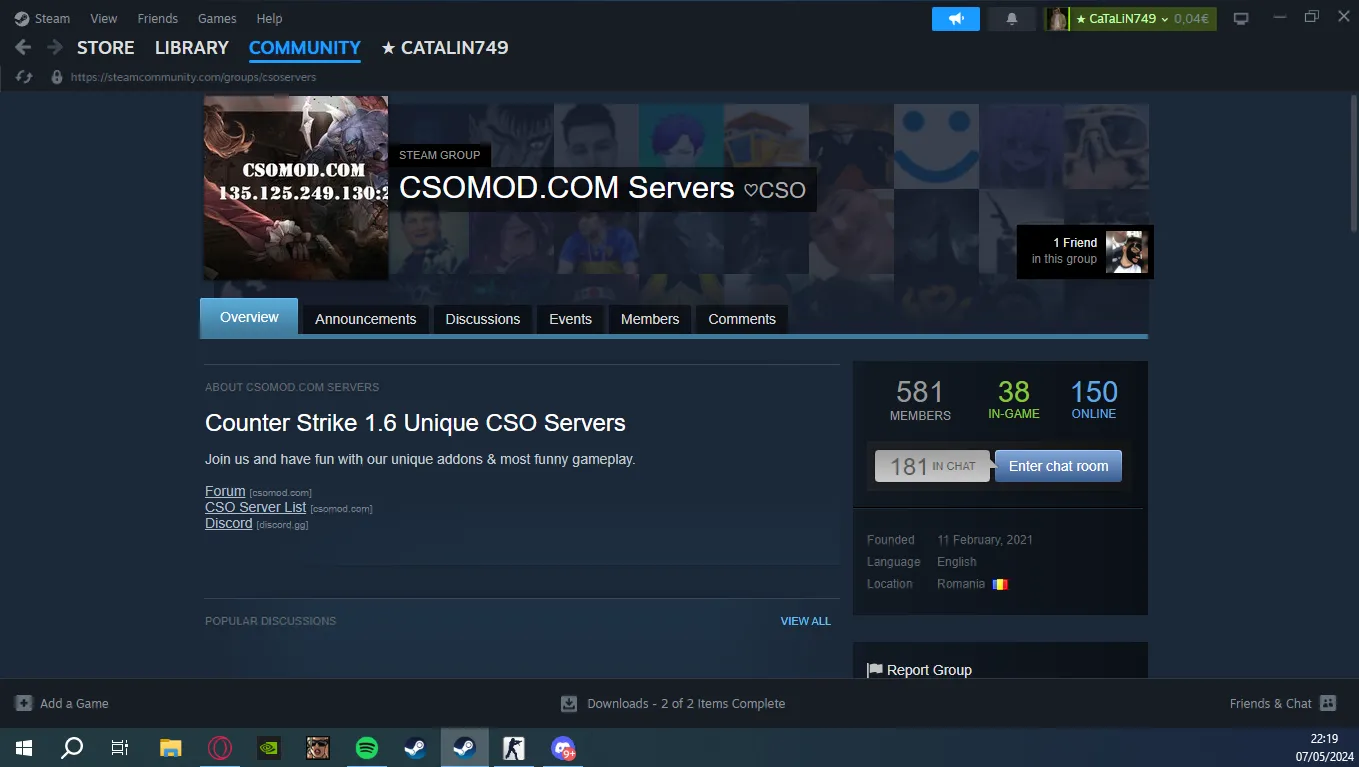This screenshot has height=767, width=1359.
Task: Open the CSO Server List link
Action: point(255,507)
